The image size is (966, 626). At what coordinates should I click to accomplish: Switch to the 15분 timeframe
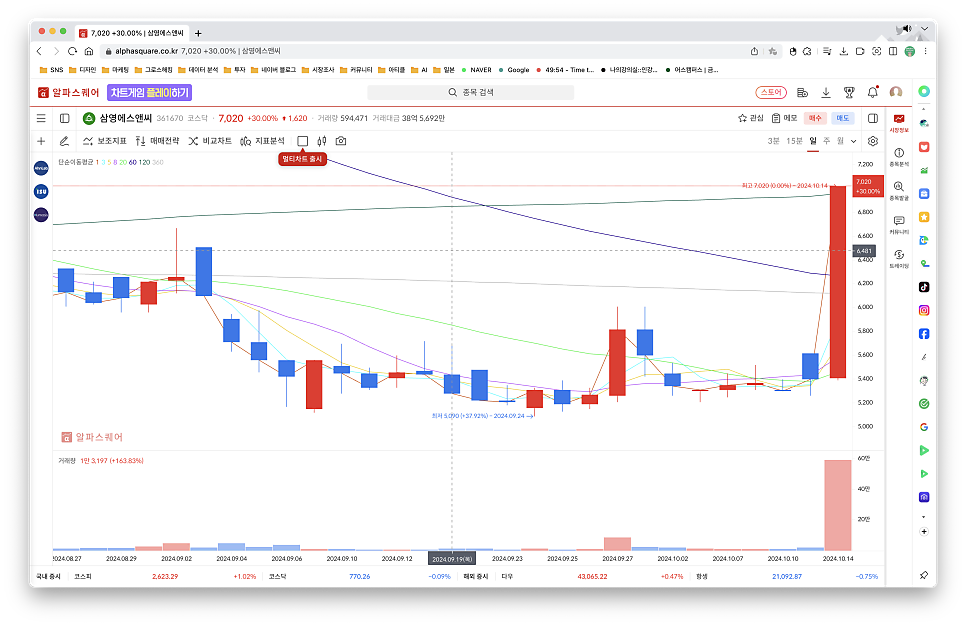794,141
